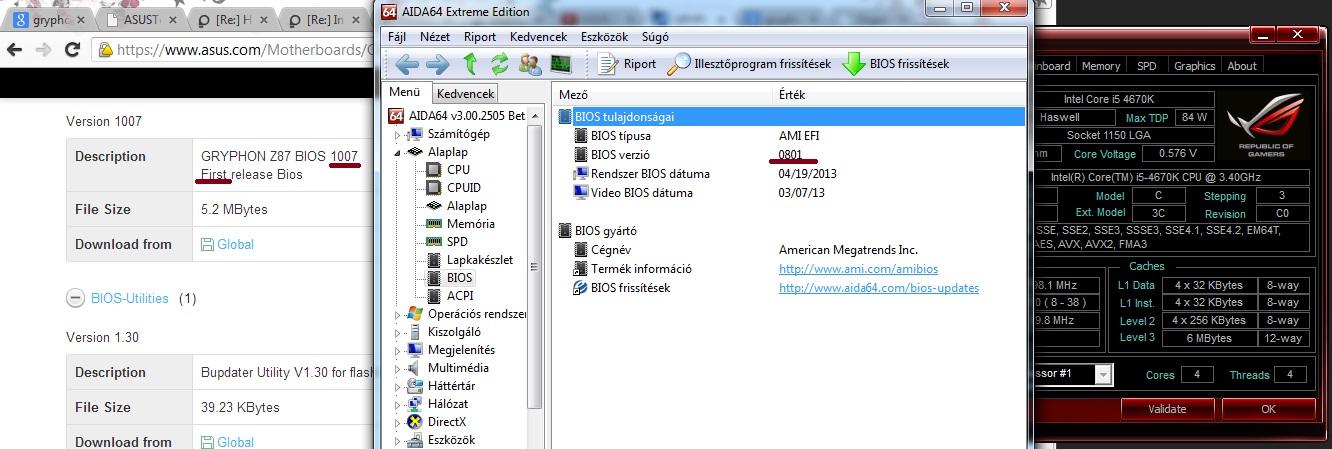Collapse the Alaplap tree node
The width and height of the screenshot is (1332, 449).
click(399, 152)
